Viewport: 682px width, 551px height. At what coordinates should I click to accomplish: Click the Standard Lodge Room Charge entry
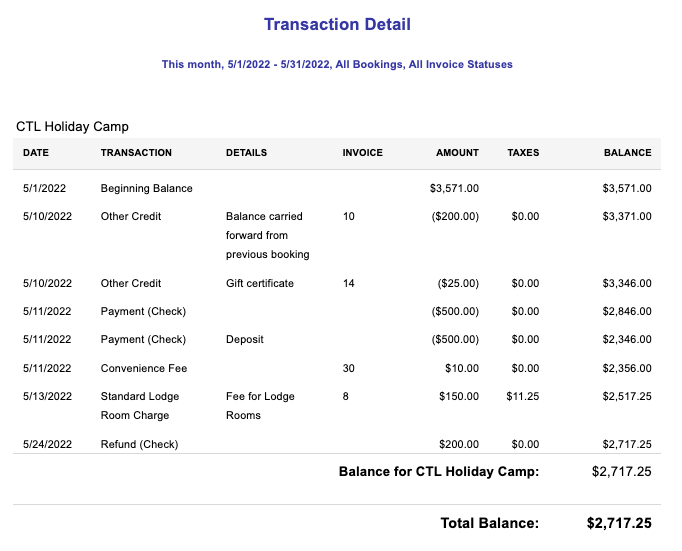[x=140, y=405]
